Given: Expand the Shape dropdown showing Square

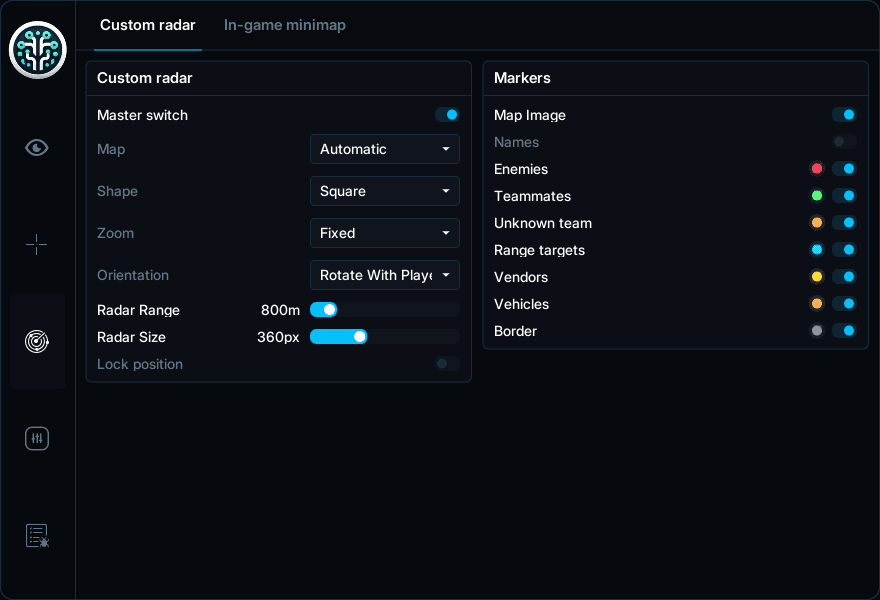Looking at the screenshot, I should coord(385,191).
